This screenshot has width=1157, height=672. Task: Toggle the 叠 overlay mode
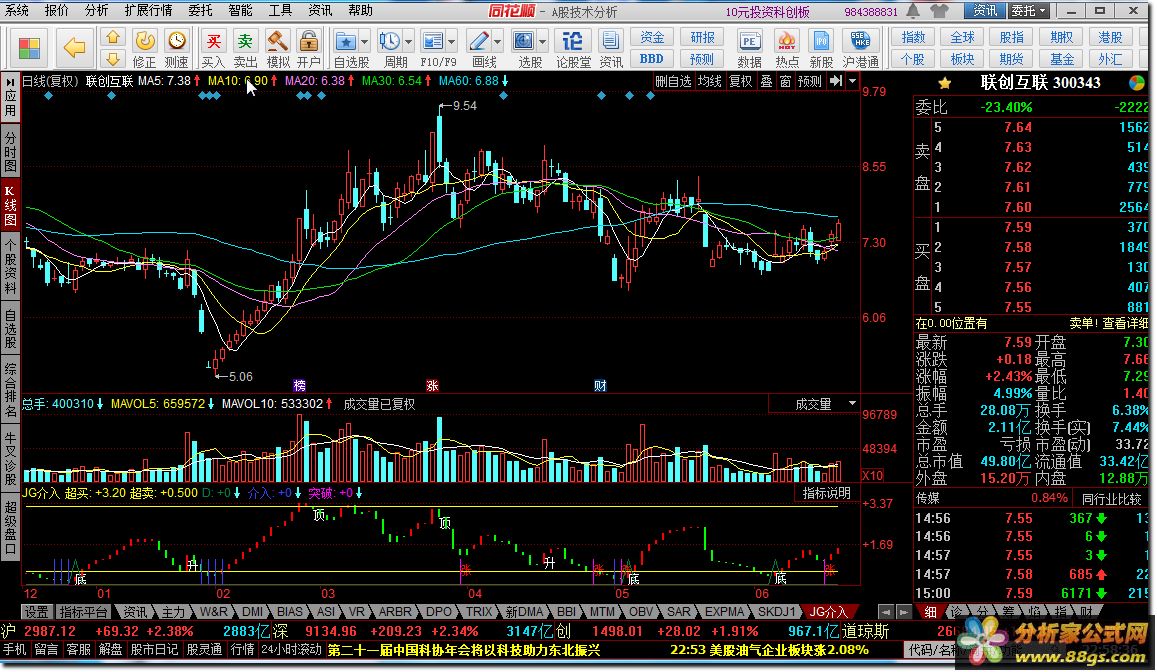tap(767, 81)
